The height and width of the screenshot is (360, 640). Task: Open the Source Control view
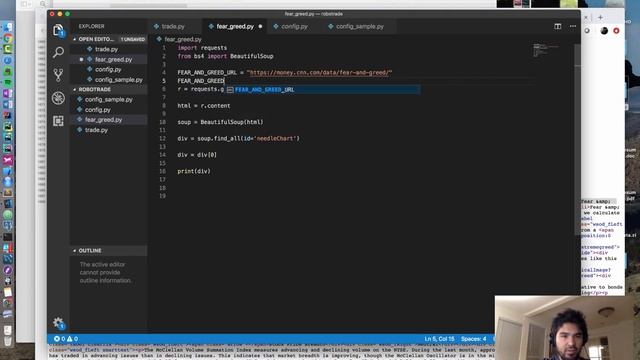point(58,75)
